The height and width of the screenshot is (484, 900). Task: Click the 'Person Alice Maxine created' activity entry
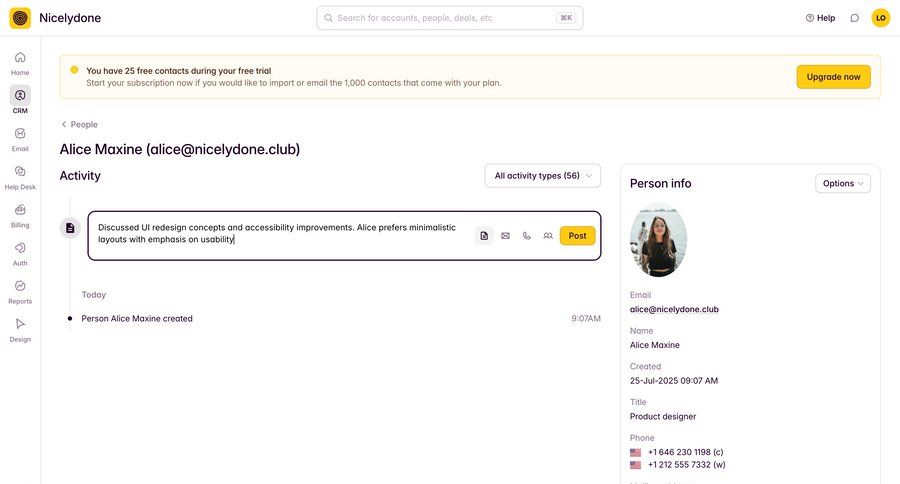(x=137, y=319)
